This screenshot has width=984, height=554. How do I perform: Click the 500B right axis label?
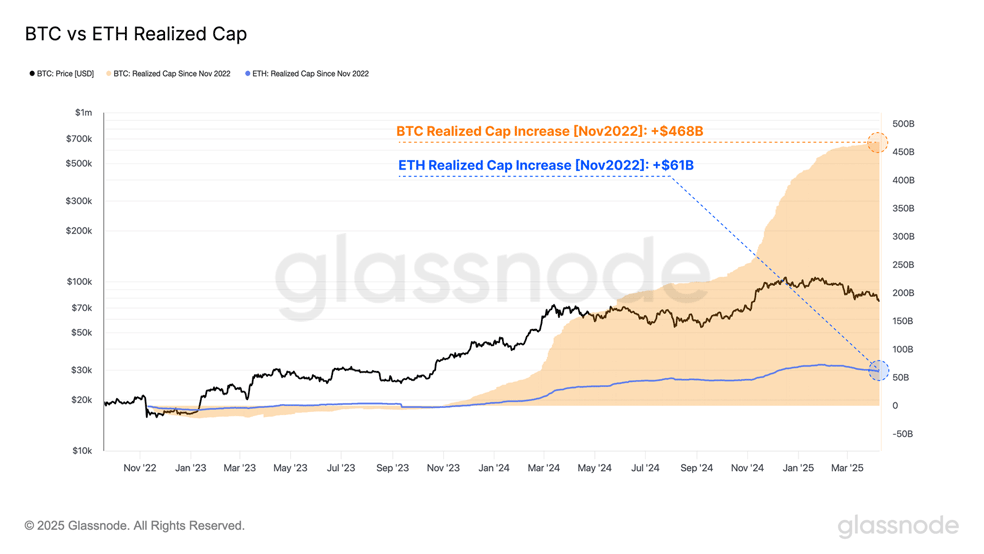903,124
